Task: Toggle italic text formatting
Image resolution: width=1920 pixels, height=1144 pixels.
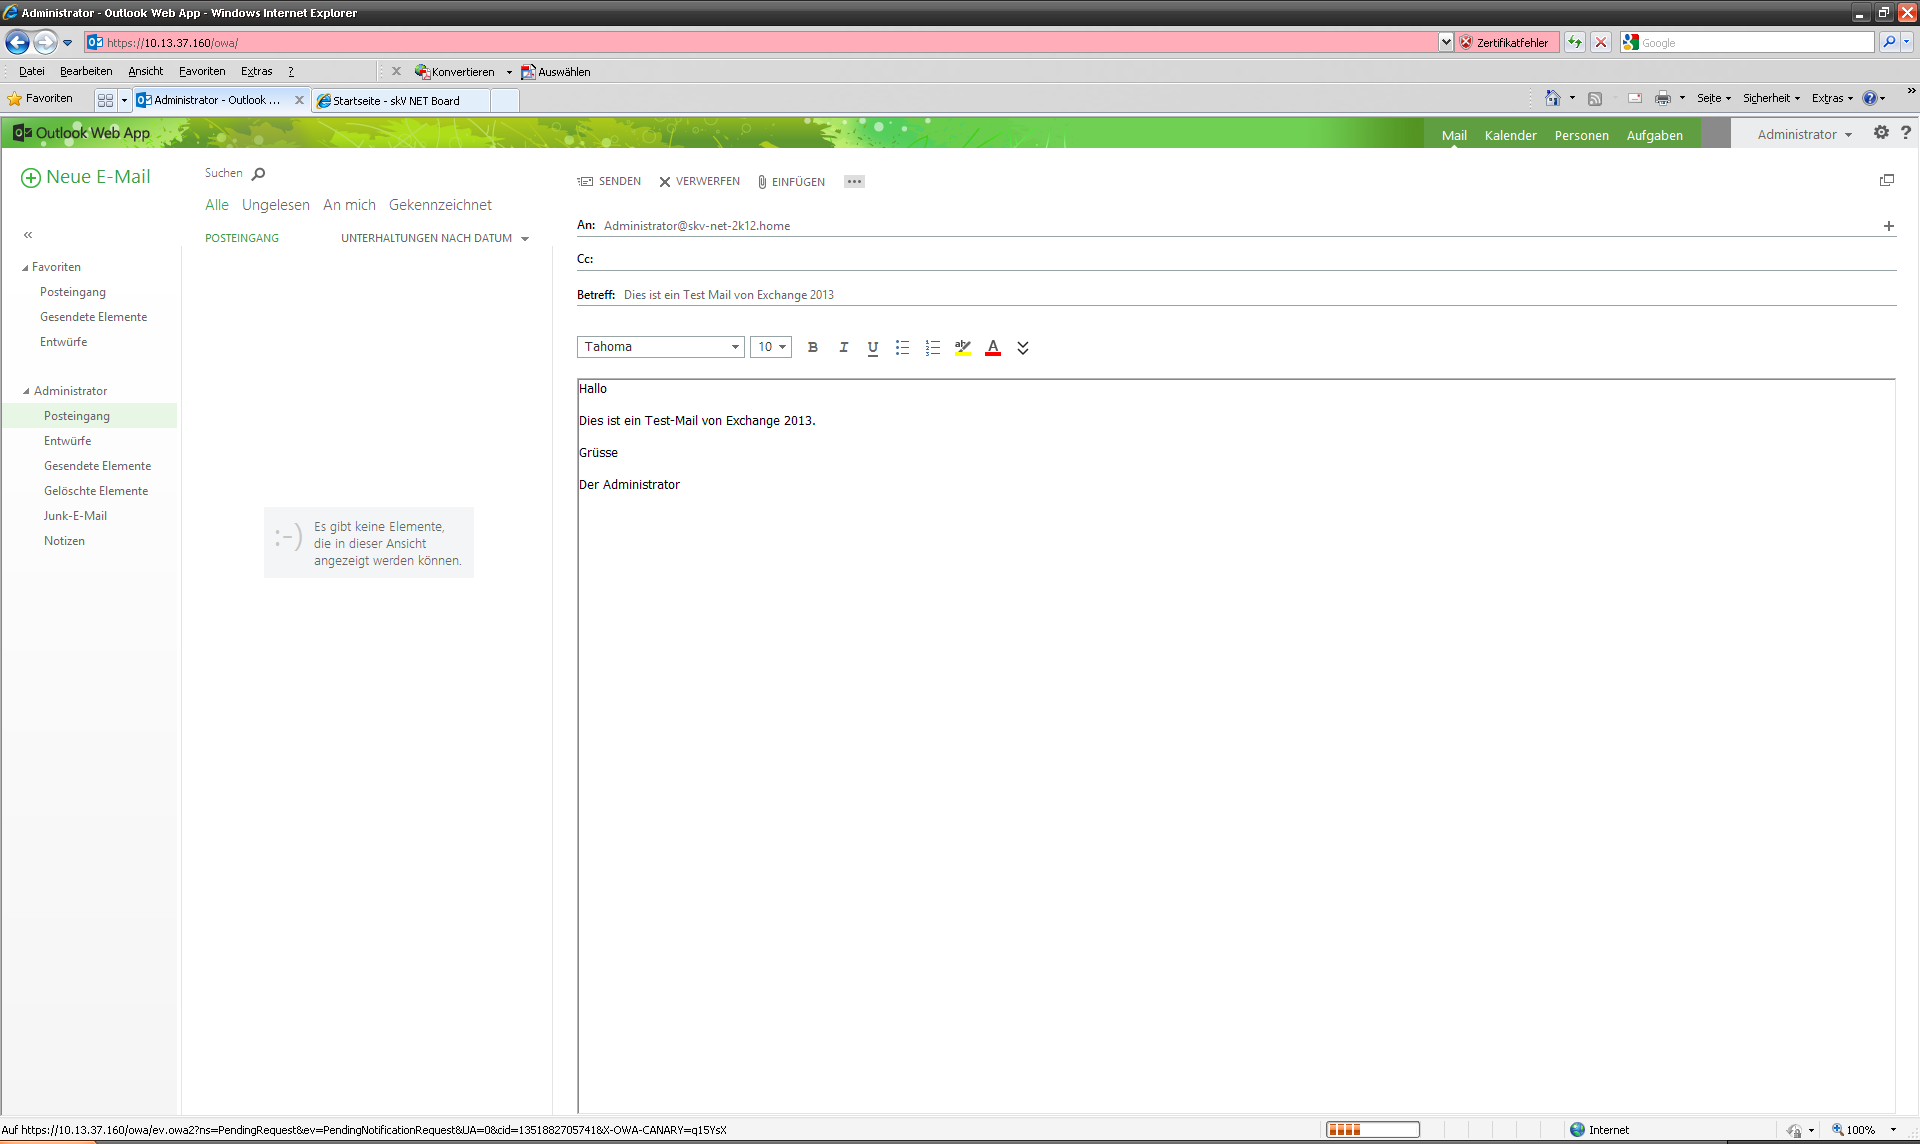Action: 843,347
